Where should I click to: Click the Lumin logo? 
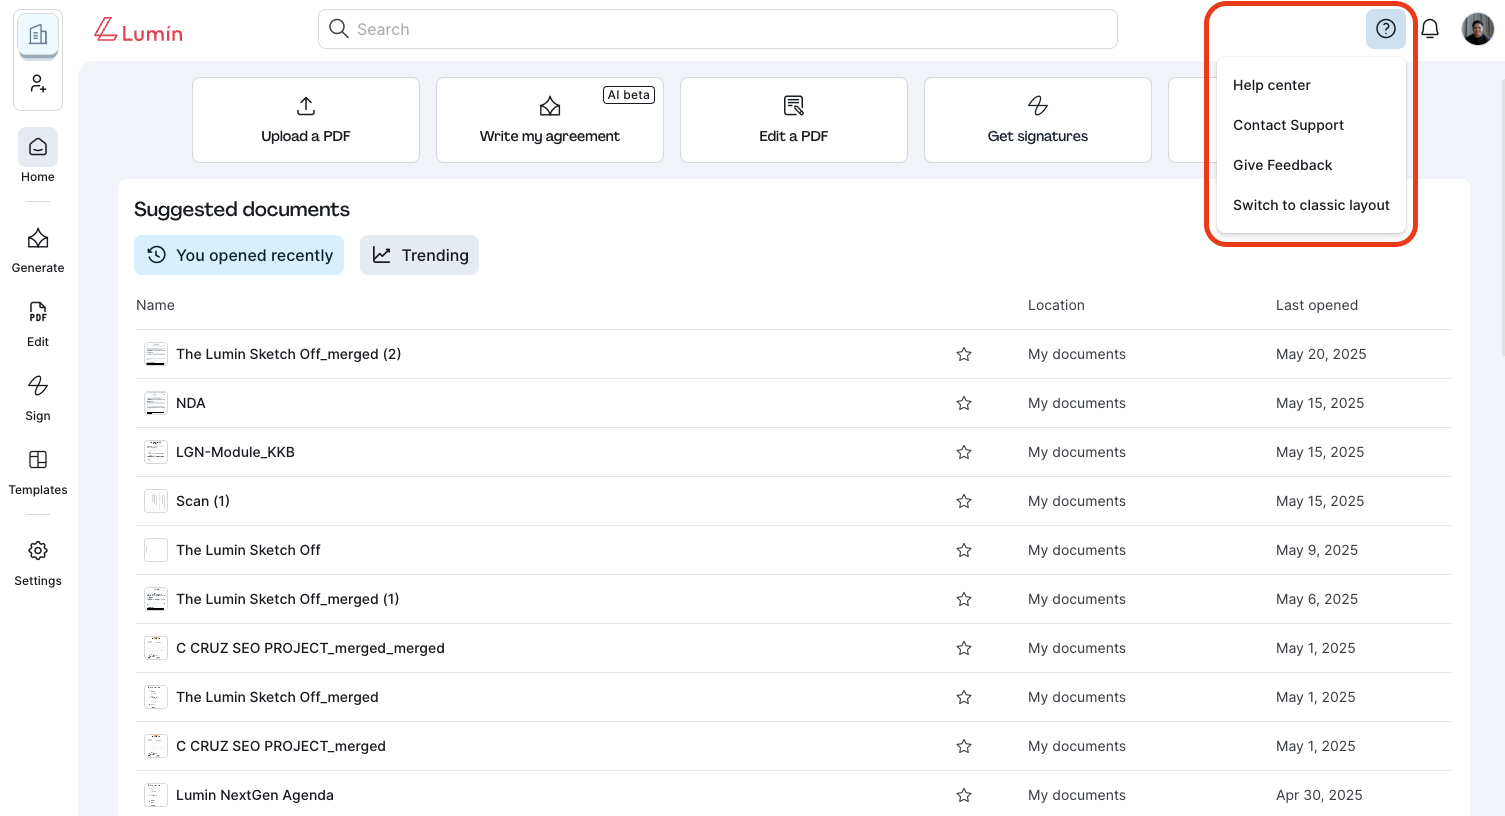(x=138, y=31)
